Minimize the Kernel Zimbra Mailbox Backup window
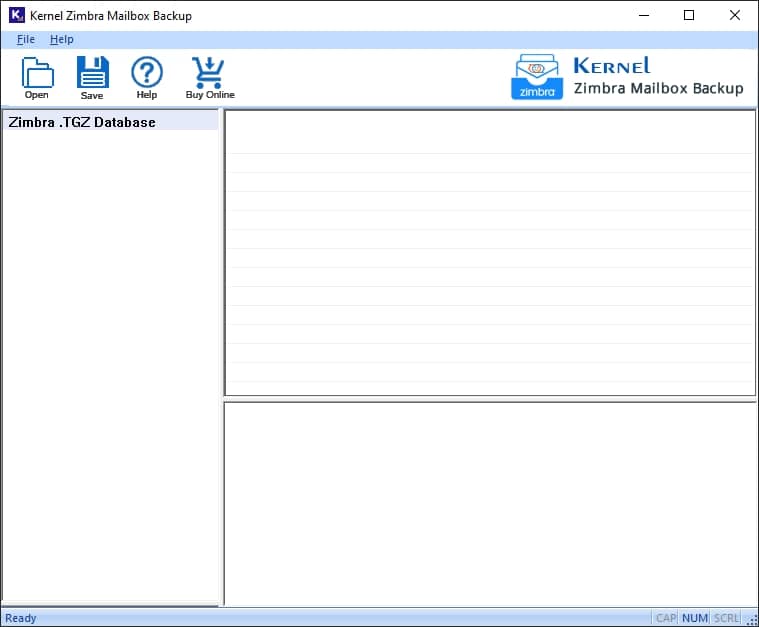The width and height of the screenshot is (759, 627). [x=644, y=15]
